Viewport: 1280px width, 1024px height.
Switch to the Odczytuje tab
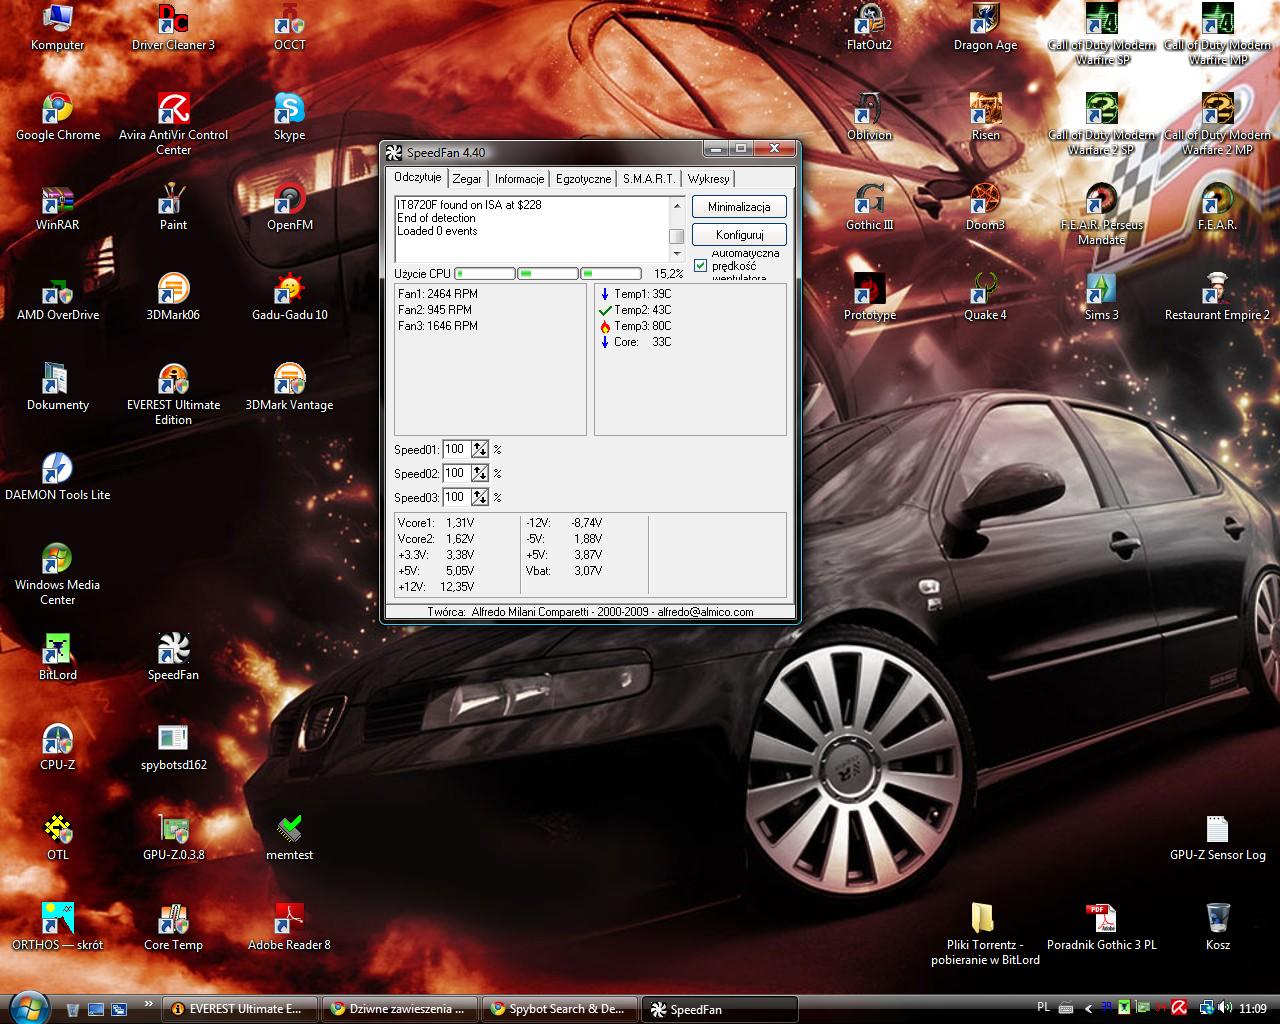(417, 177)
